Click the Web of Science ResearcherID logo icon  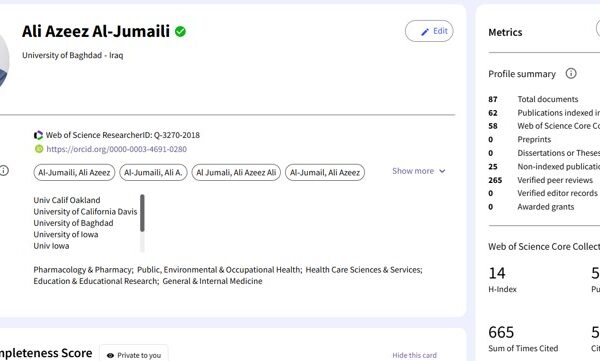click(38, 135)
